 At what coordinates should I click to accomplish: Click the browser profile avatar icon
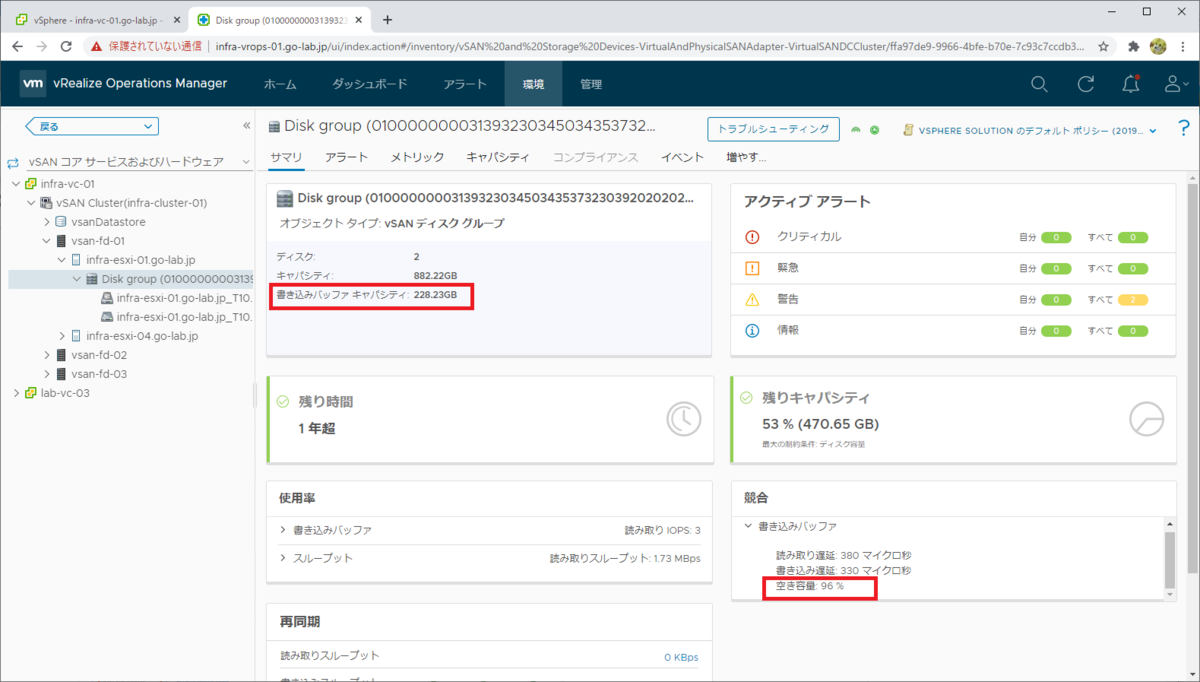pos(1159,46)
